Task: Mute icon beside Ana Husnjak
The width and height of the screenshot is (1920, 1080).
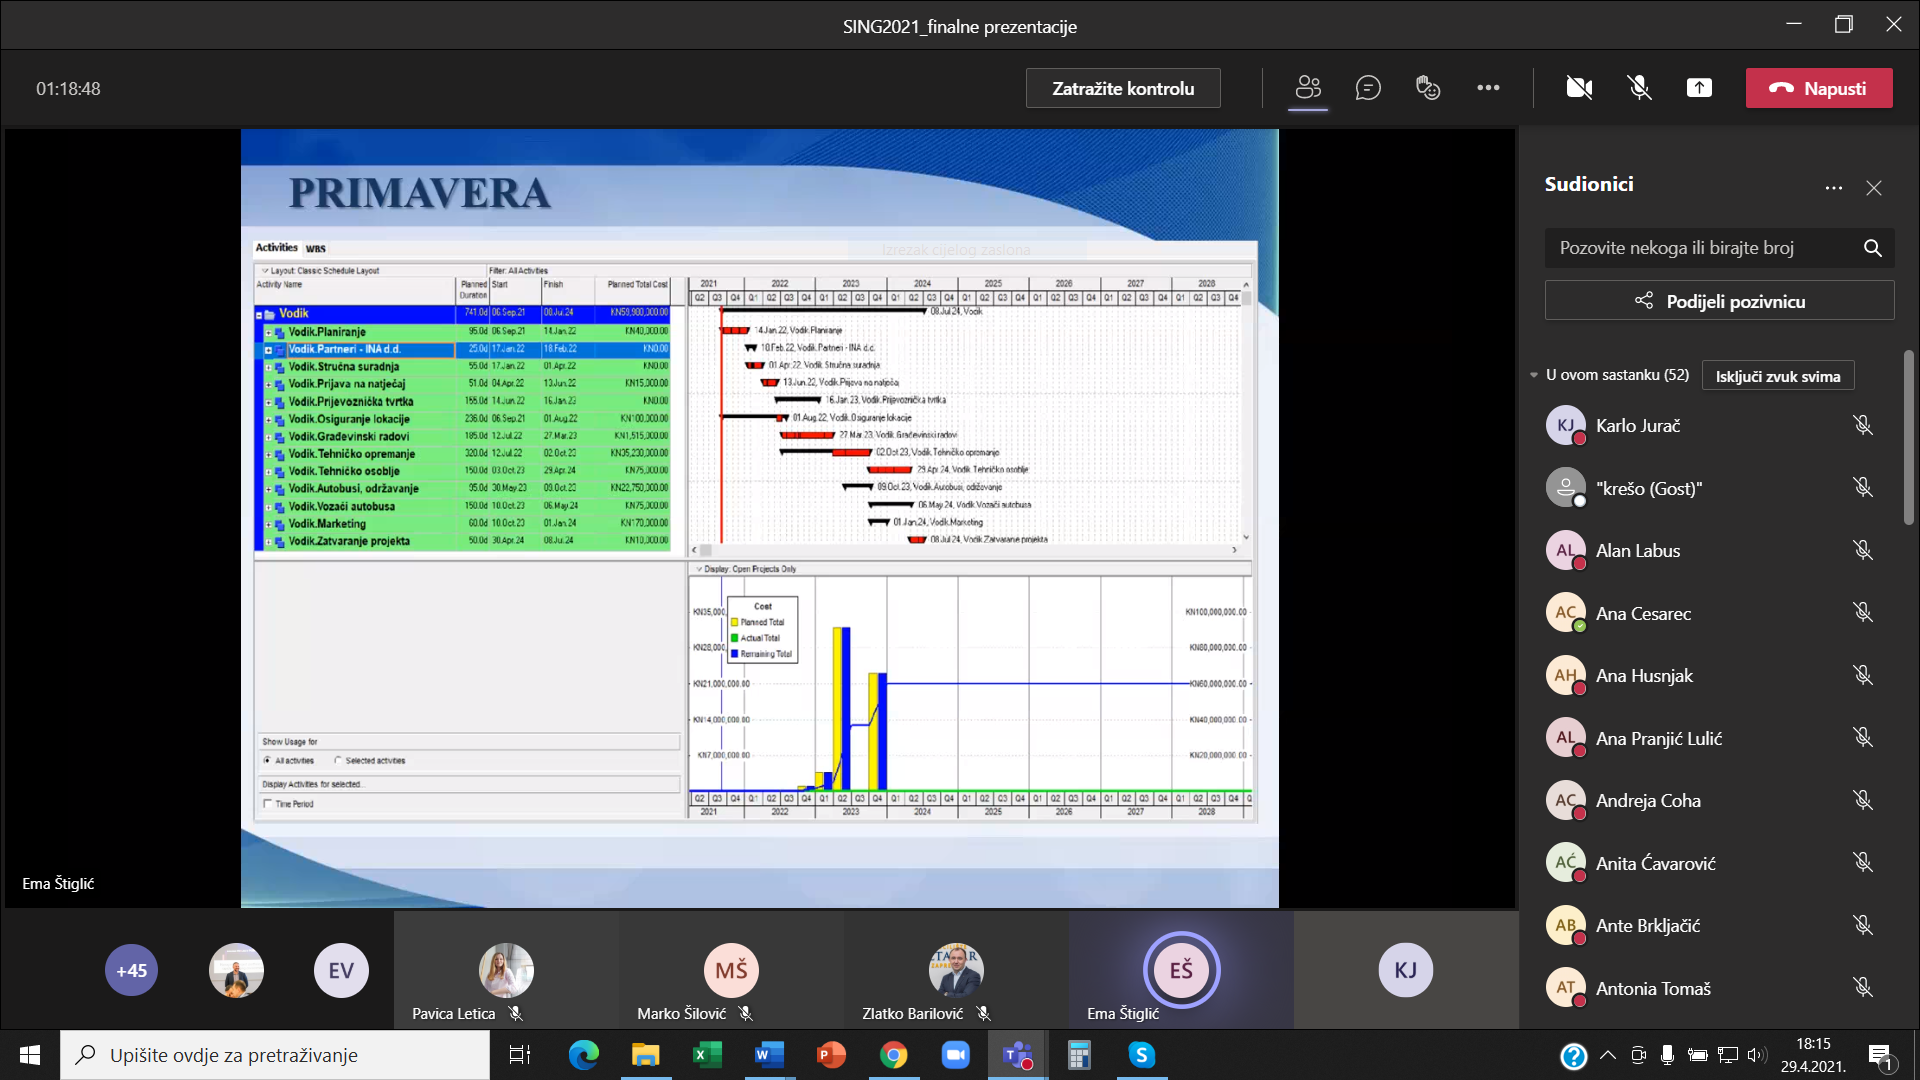Action: coord(1862,675)
